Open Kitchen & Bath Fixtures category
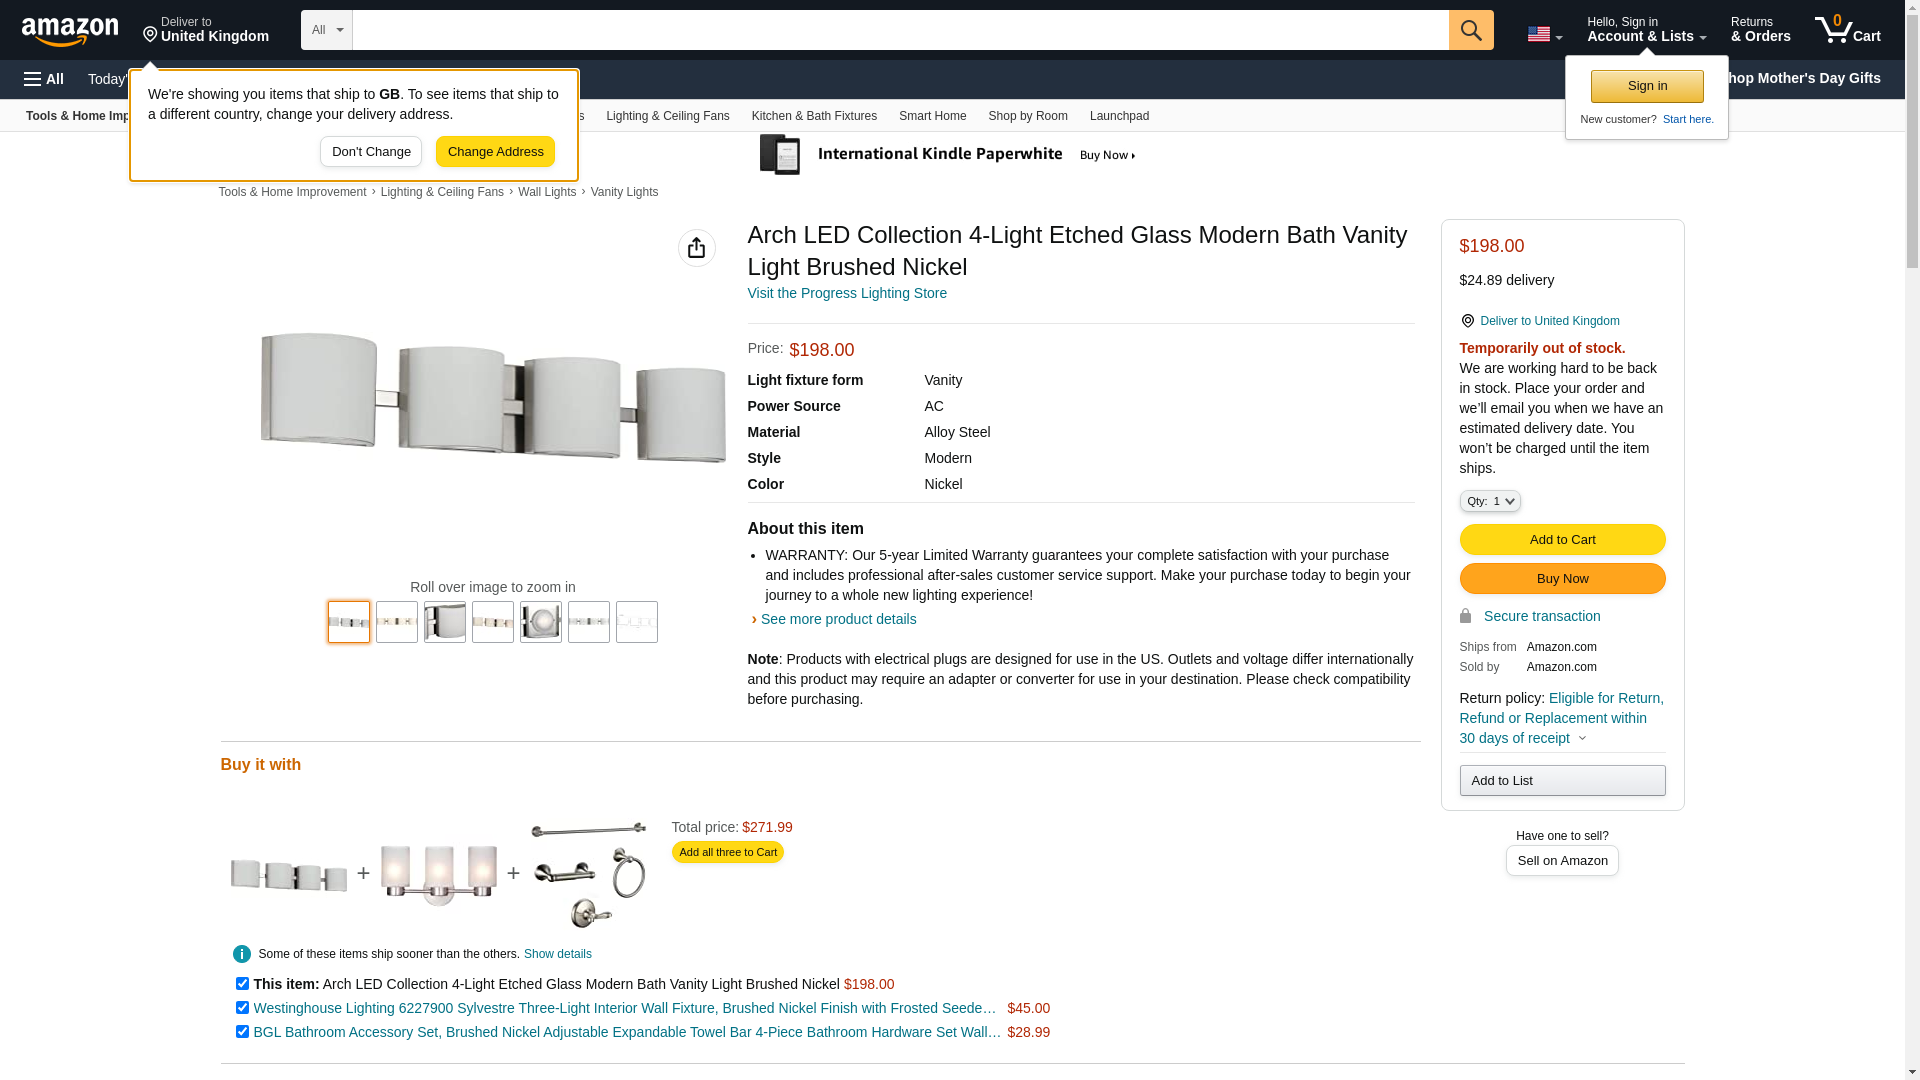This screenshot has width=1920, height=1080. click(x=813, y=116)
